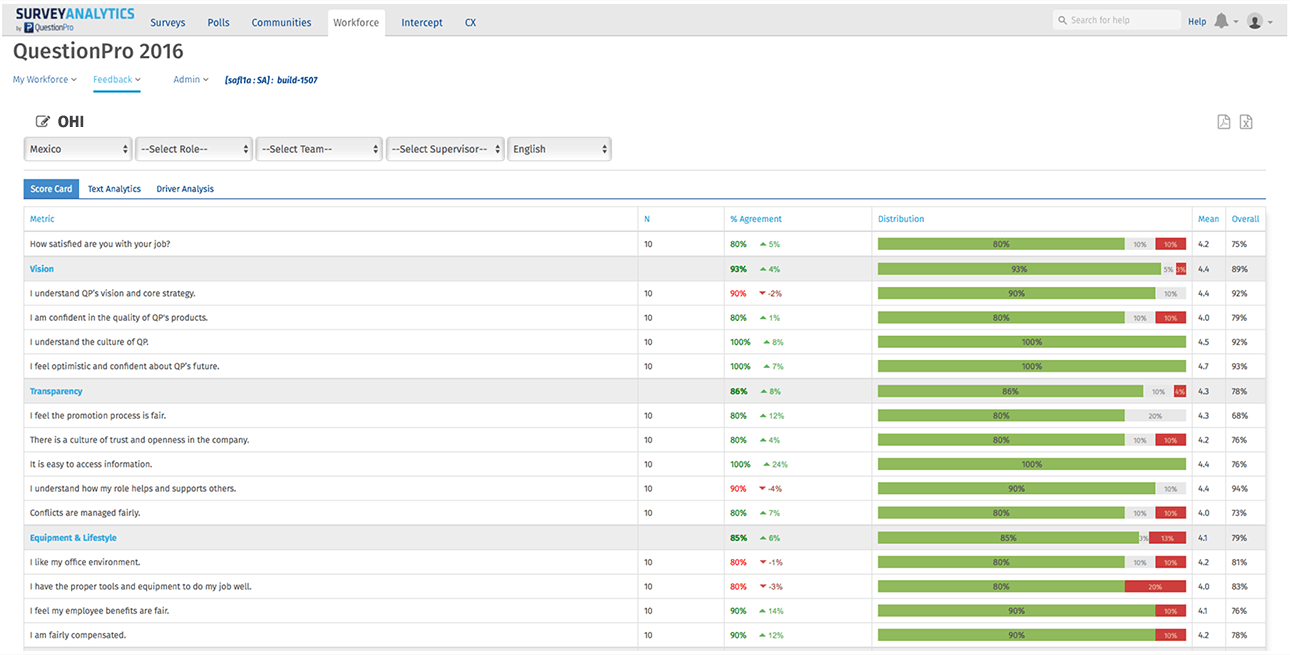Open the --Select Role-- dropdown

click(x=193, y=148)
